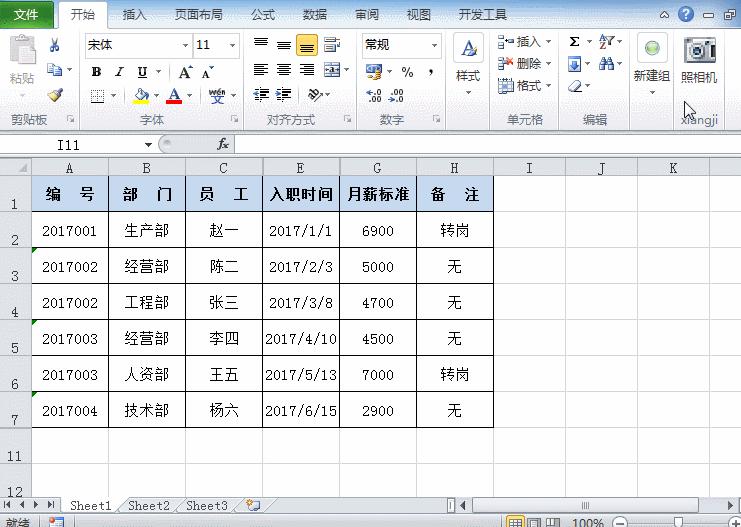This screenshot has height=527, width=741.
Task: Expand fill color dropdown arrow
Action: 156,96
